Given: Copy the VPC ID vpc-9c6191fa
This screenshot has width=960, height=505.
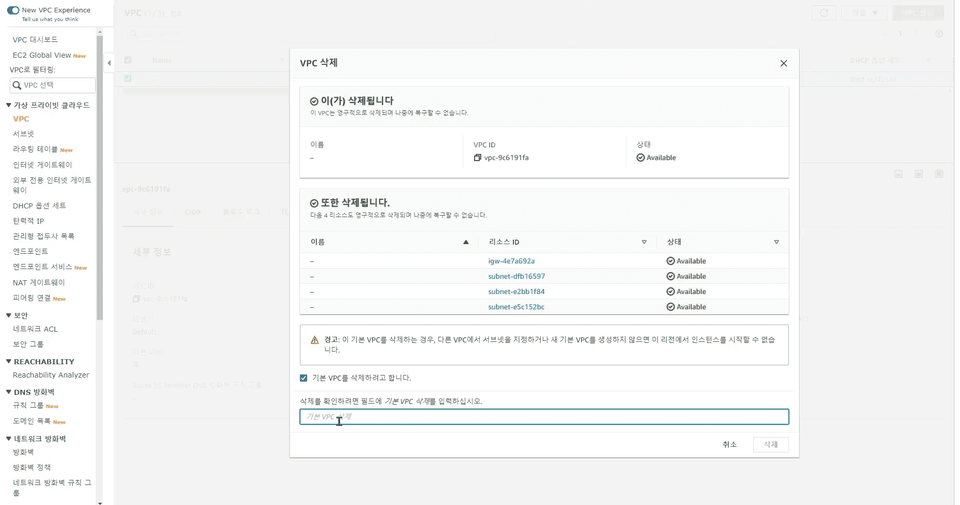Looking at the screenshot, I should [x=478, y=158].
